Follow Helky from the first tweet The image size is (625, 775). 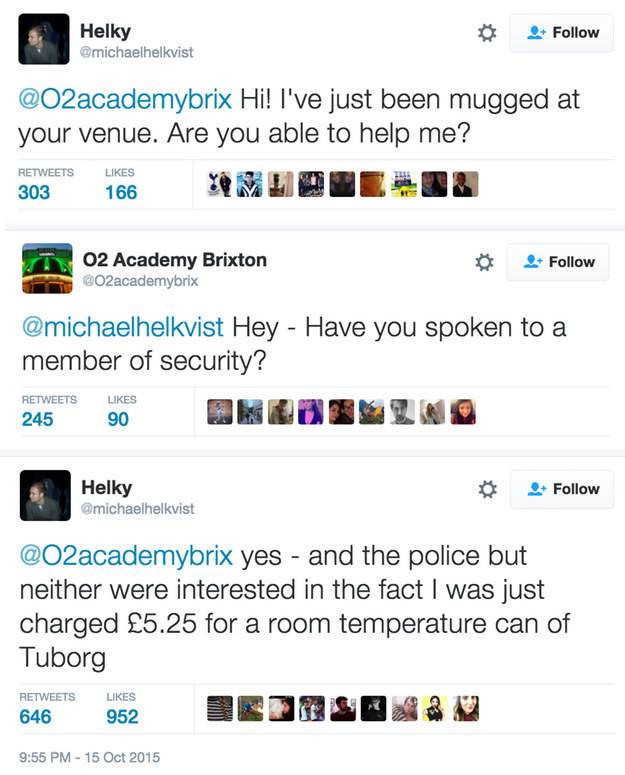point(562,33)
